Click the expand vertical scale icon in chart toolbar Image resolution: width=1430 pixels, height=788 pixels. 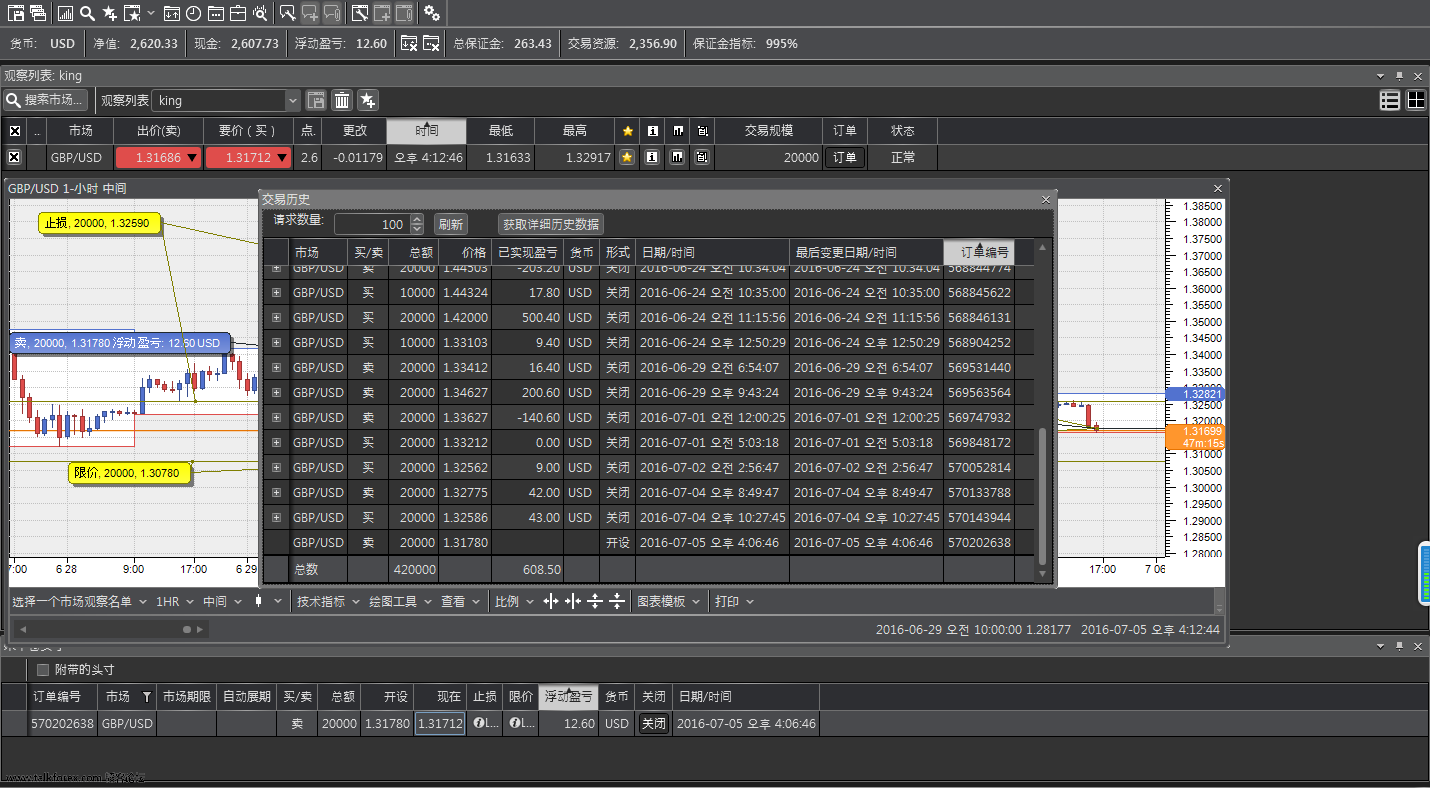[x=595, y=601]
